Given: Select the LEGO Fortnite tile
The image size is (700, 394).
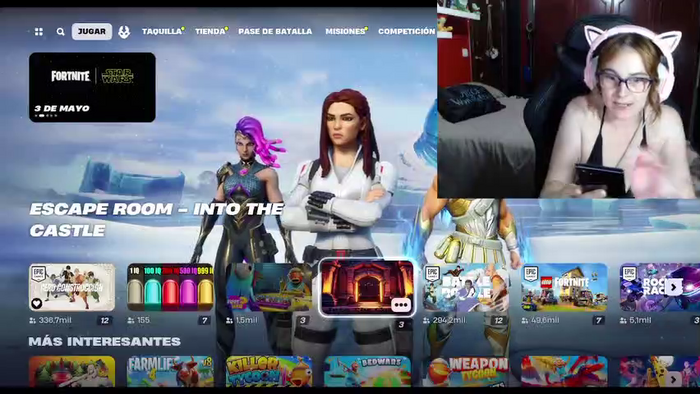Looking at the screenshot, I should [x=564, y=287].
